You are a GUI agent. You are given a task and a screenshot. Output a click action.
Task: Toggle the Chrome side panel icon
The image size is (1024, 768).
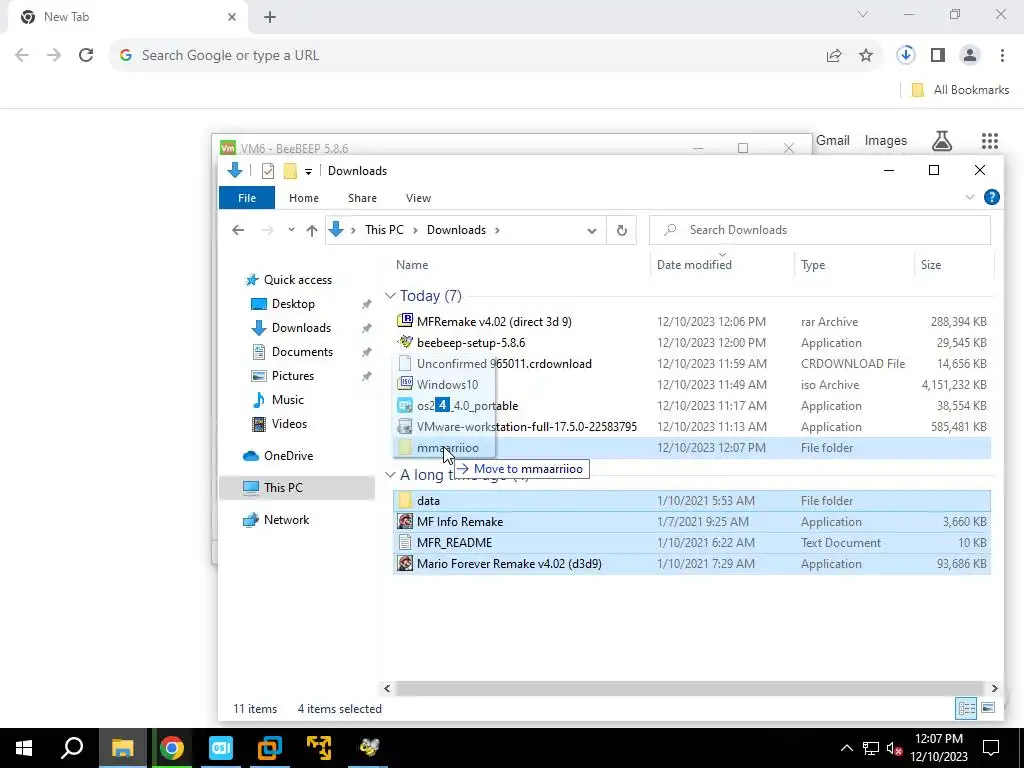[938, 56]
